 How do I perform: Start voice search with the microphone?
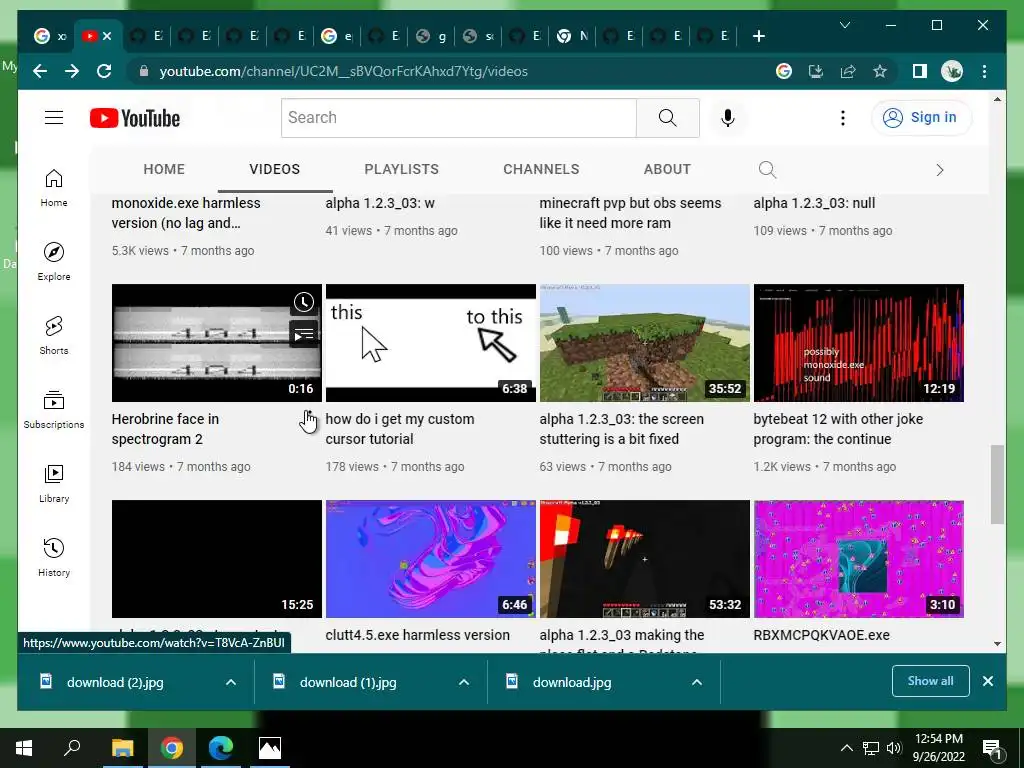(728, 118)
